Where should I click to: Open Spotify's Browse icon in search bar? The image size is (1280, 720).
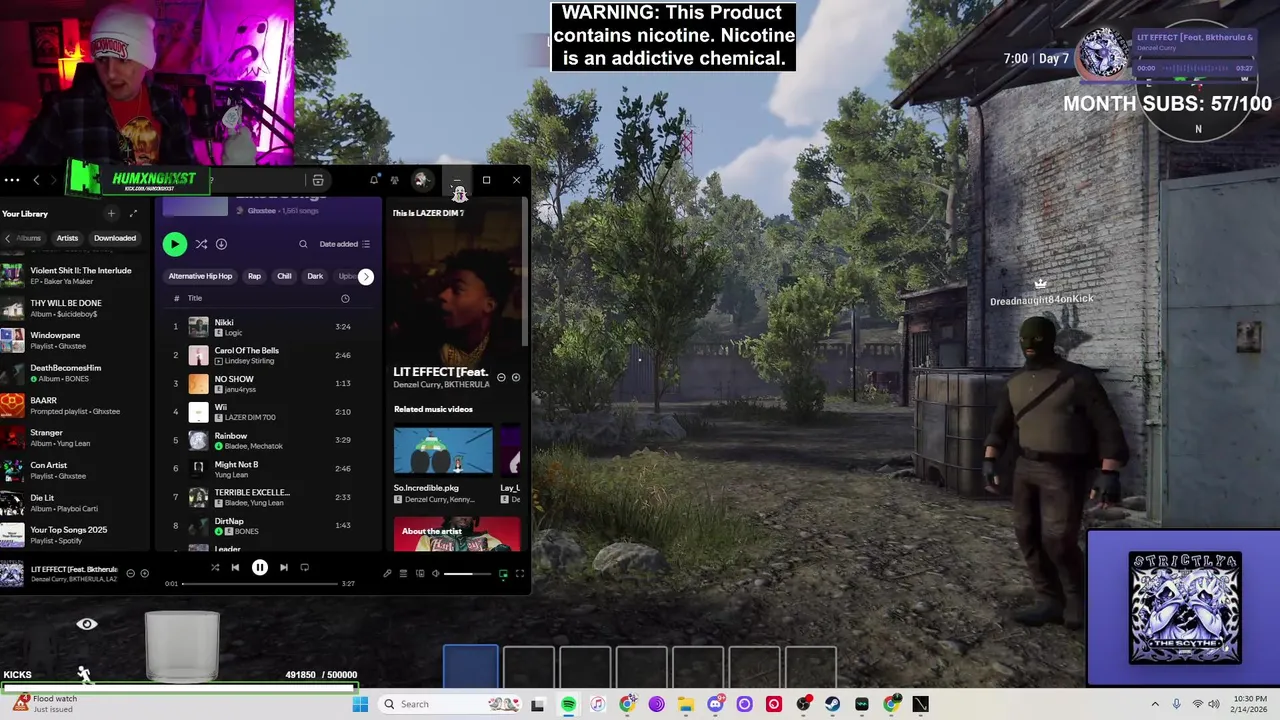tap(318, 180)
